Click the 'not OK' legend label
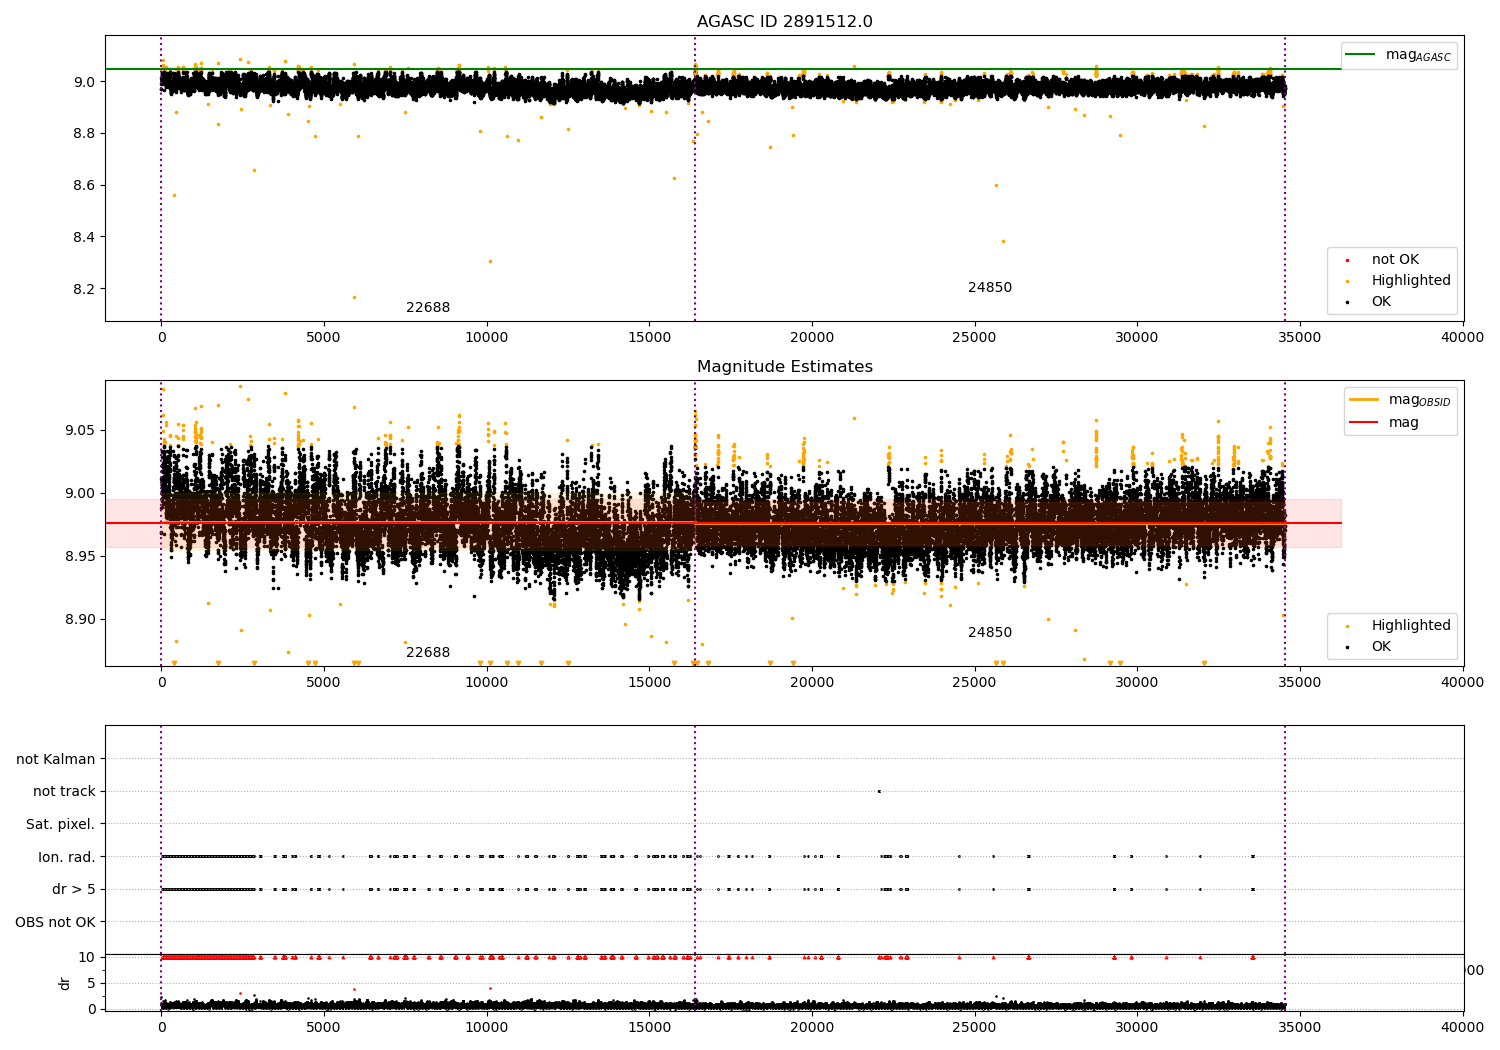 coord(1395,259)
